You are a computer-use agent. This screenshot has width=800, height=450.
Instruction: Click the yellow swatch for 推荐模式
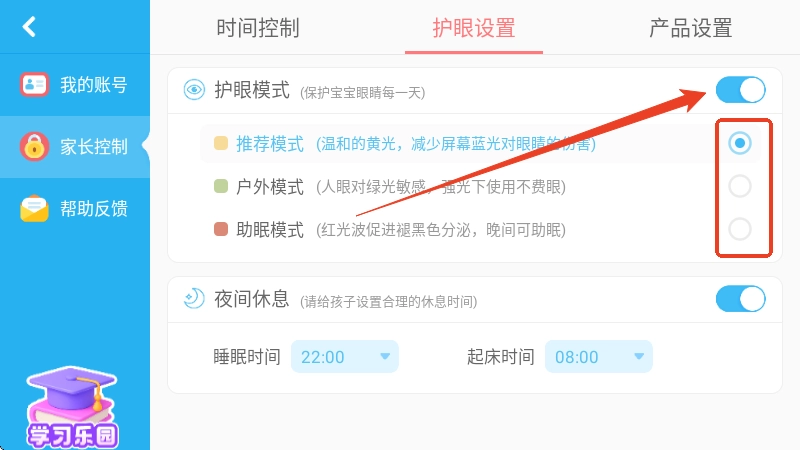[x=221, y=144]
